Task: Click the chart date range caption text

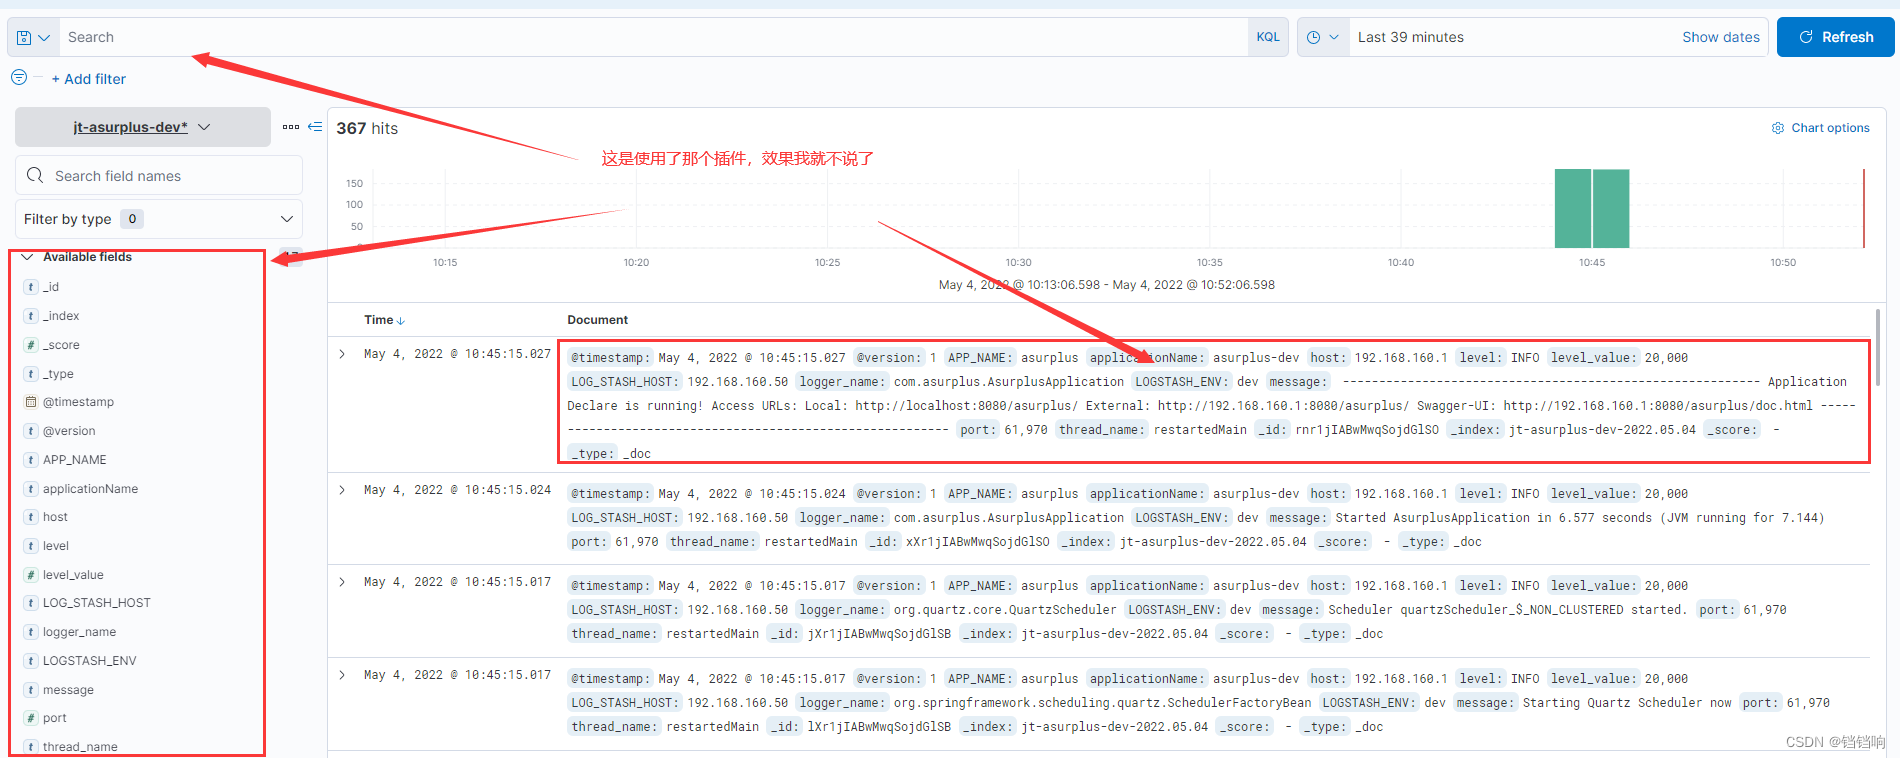Action: [1106, 285]
